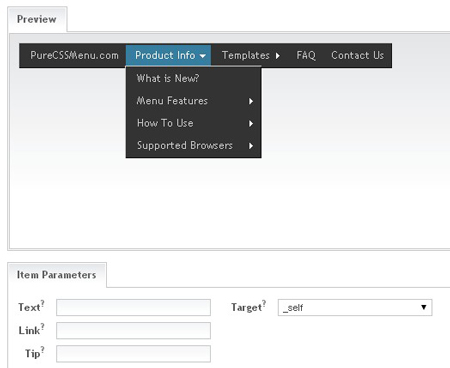The height and width of the screenshot is (368, 450).
Task: Expand the Supported Browsers submenu arrow
Action: point(251,146)
